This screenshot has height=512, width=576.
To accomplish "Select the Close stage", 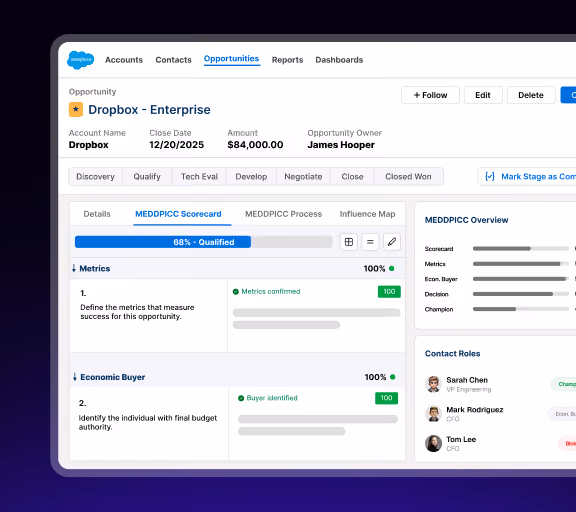I will [x=352, y=177].
